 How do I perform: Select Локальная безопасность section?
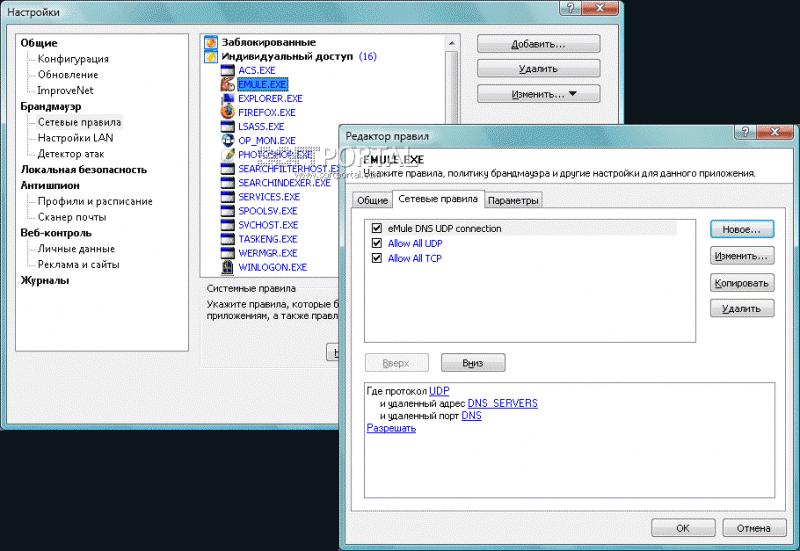tap(84, 169)
